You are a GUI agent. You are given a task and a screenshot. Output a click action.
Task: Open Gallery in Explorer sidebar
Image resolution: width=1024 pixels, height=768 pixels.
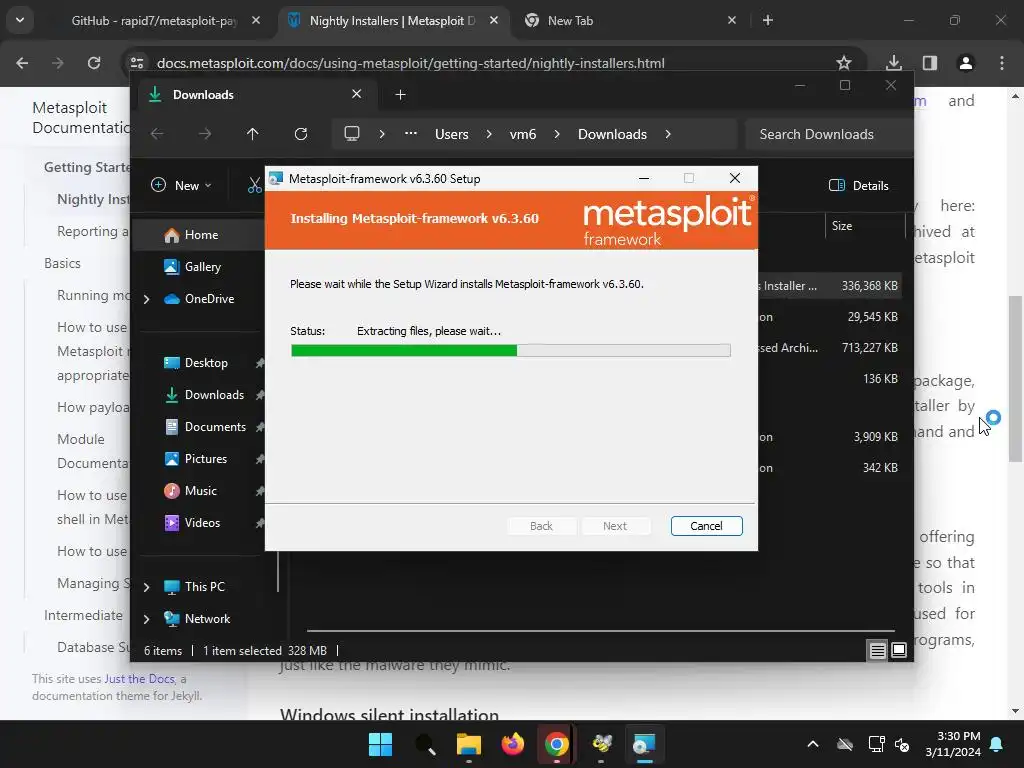coord(202,266)
